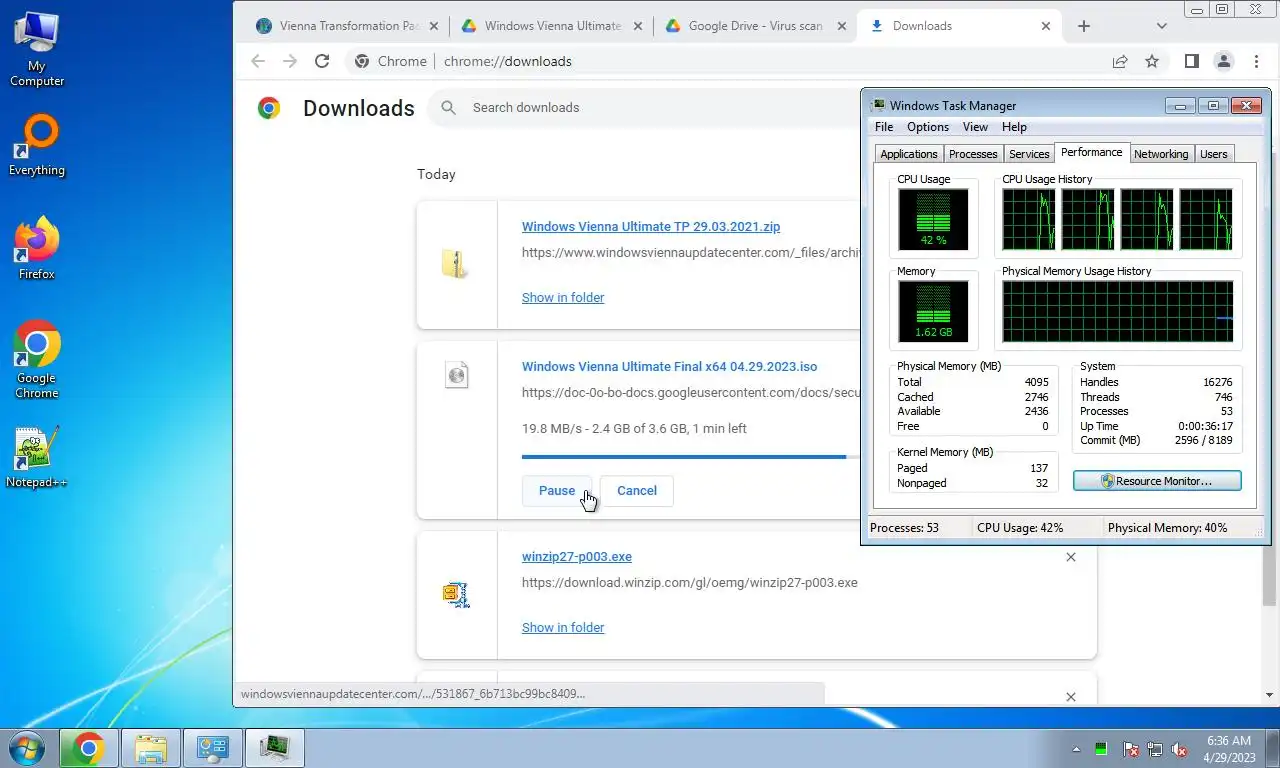Click the tab search chevron

click(1161, 26)
